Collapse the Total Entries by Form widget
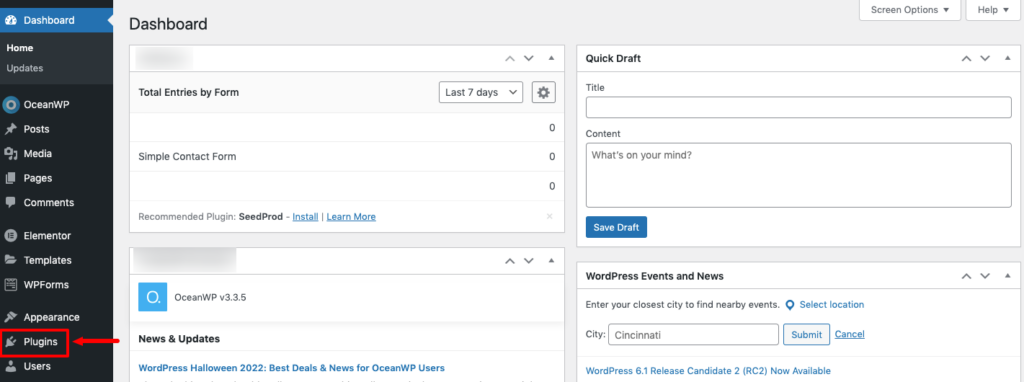Screen dimensions: 1024x382 coord(551,58)
